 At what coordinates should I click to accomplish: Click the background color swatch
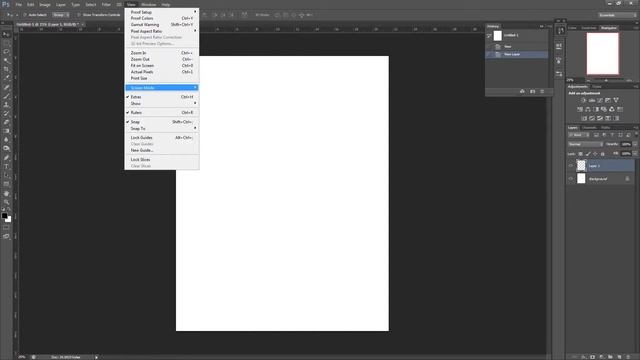click(x=9, y=220)
